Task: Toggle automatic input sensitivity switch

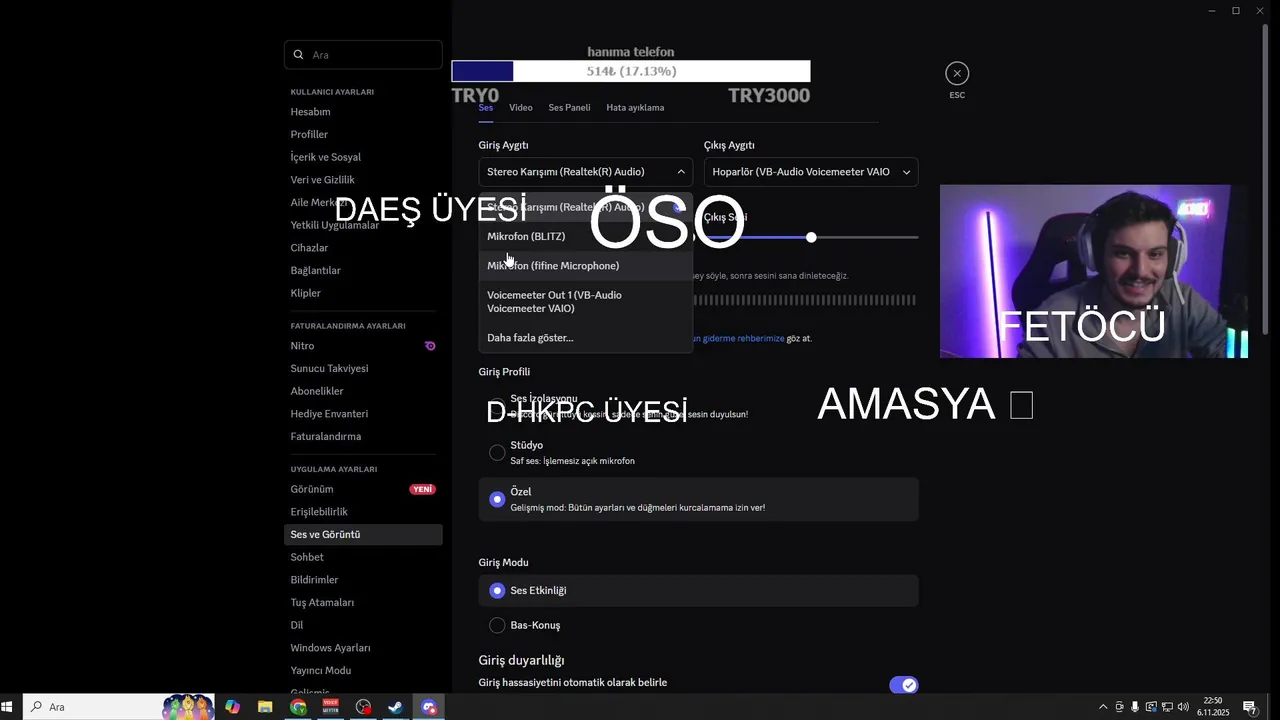Action: 904,685
